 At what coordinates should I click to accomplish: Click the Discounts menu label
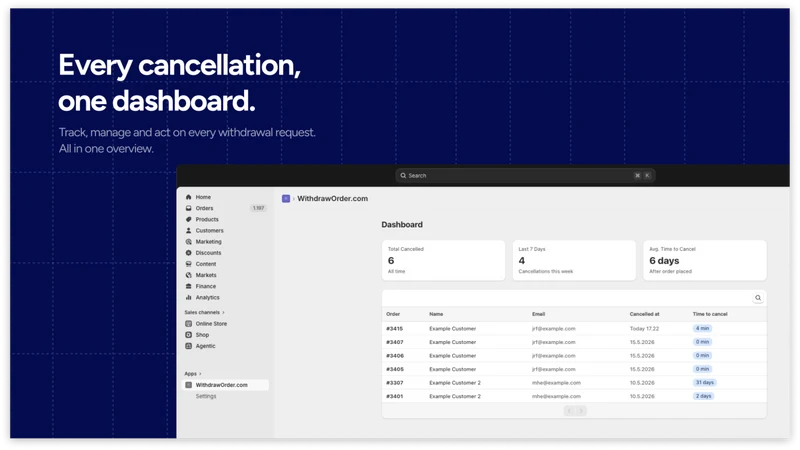(209, 253)
